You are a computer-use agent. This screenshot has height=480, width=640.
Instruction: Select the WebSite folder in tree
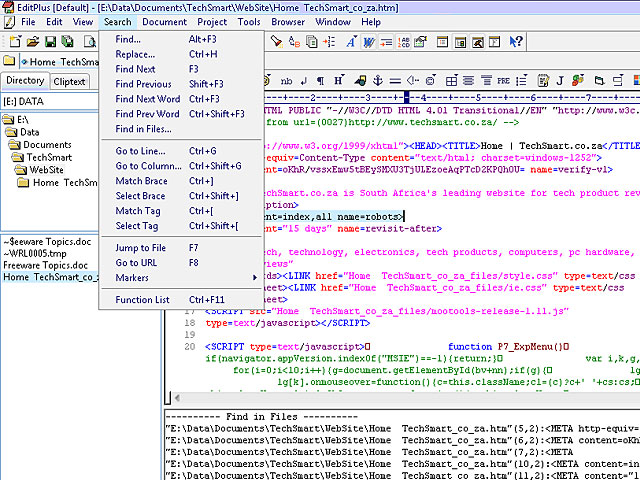point(45,170)
